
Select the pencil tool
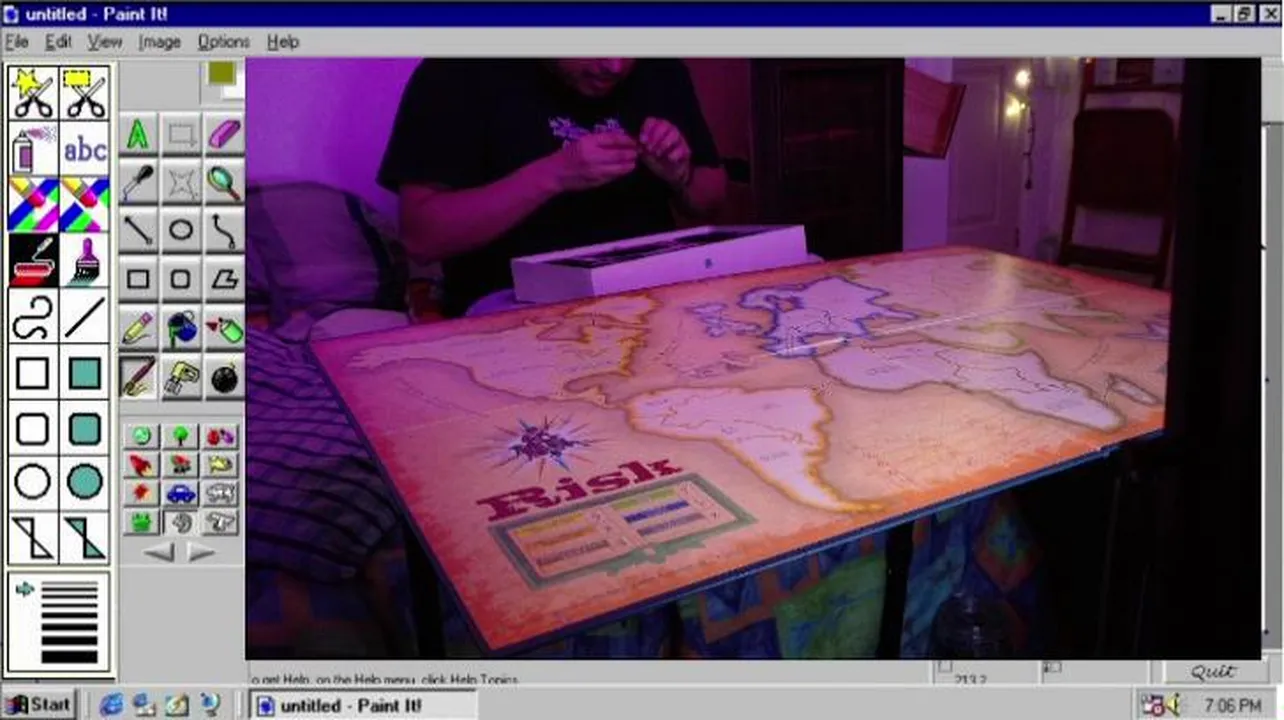138,329
